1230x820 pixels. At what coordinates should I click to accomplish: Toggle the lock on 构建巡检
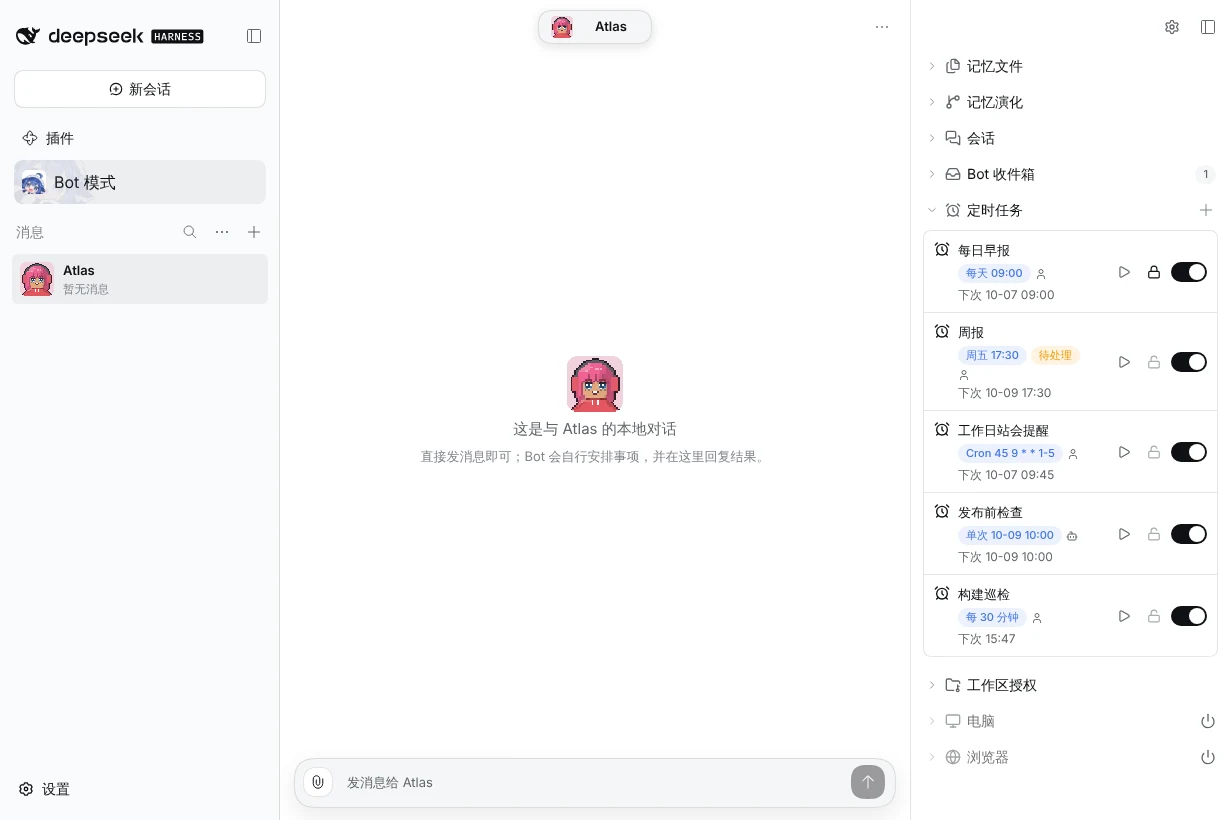(x=1154, y=616)
